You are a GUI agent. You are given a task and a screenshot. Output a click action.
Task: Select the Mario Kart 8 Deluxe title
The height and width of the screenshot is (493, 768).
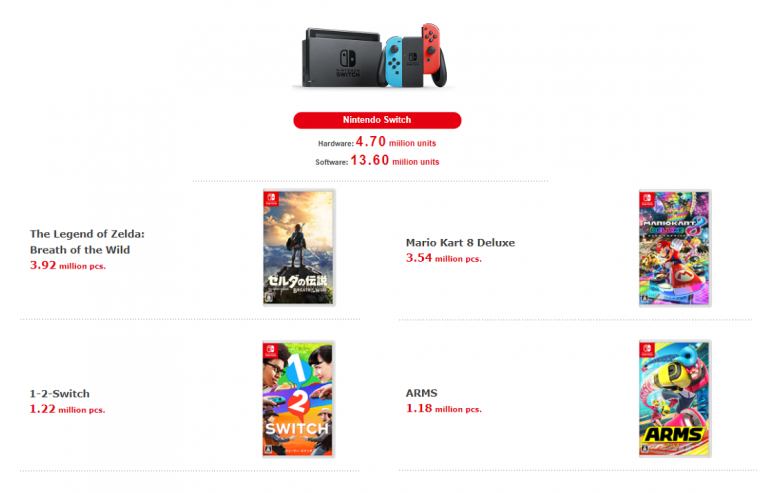[x=460, y=243]
